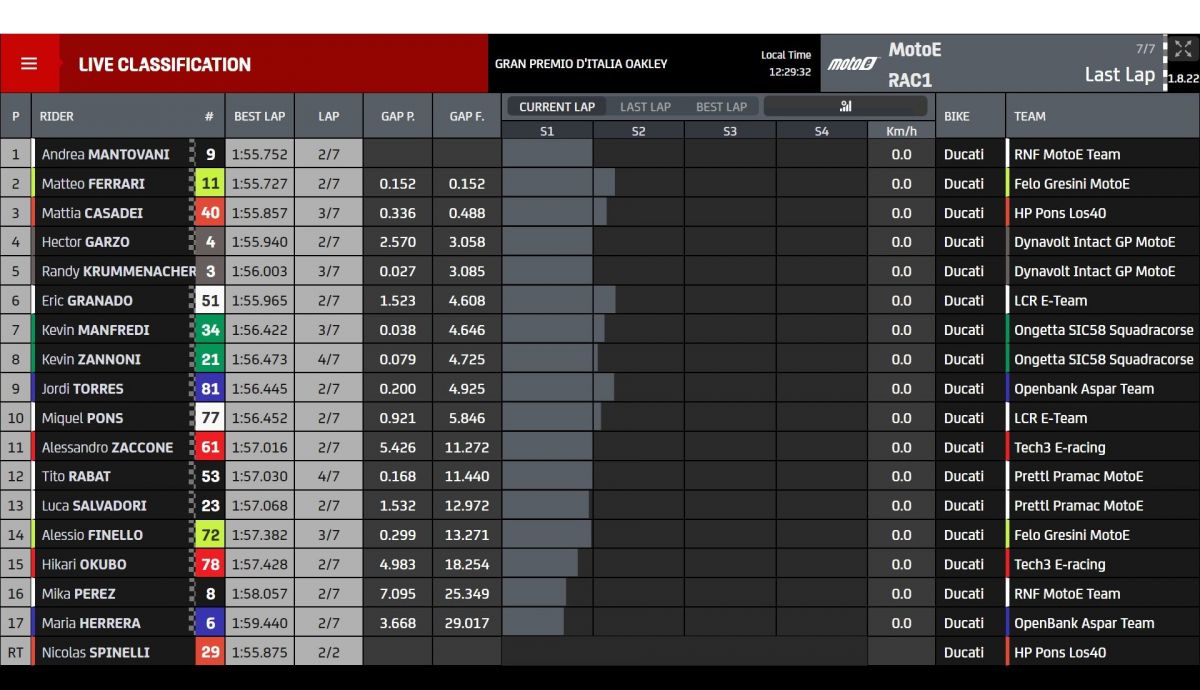
Task: Select rider Eric GRANADO
Action: pos(87,300)
